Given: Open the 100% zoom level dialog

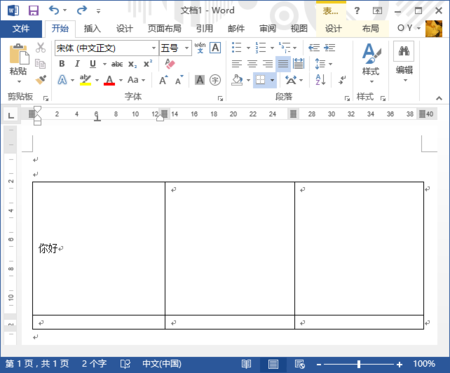Looking at the screenshot, I should (424, 364).
